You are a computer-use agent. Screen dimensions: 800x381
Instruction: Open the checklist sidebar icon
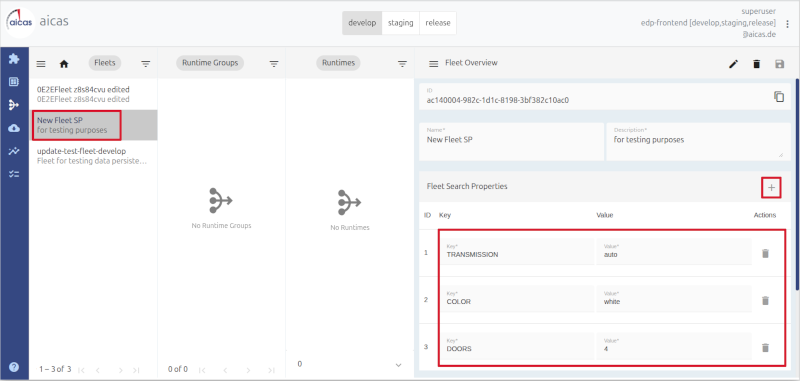14,174
